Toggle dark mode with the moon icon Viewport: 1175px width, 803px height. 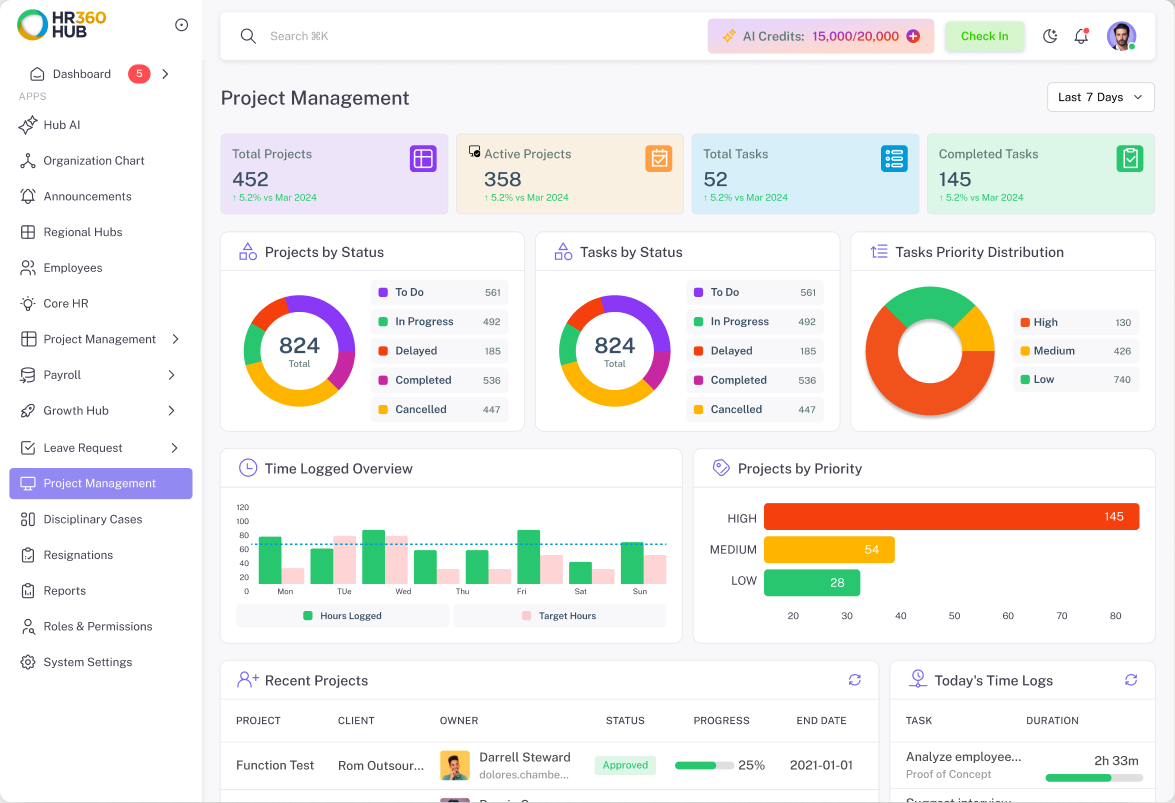pyautogui.click(x=1050, y=36)
